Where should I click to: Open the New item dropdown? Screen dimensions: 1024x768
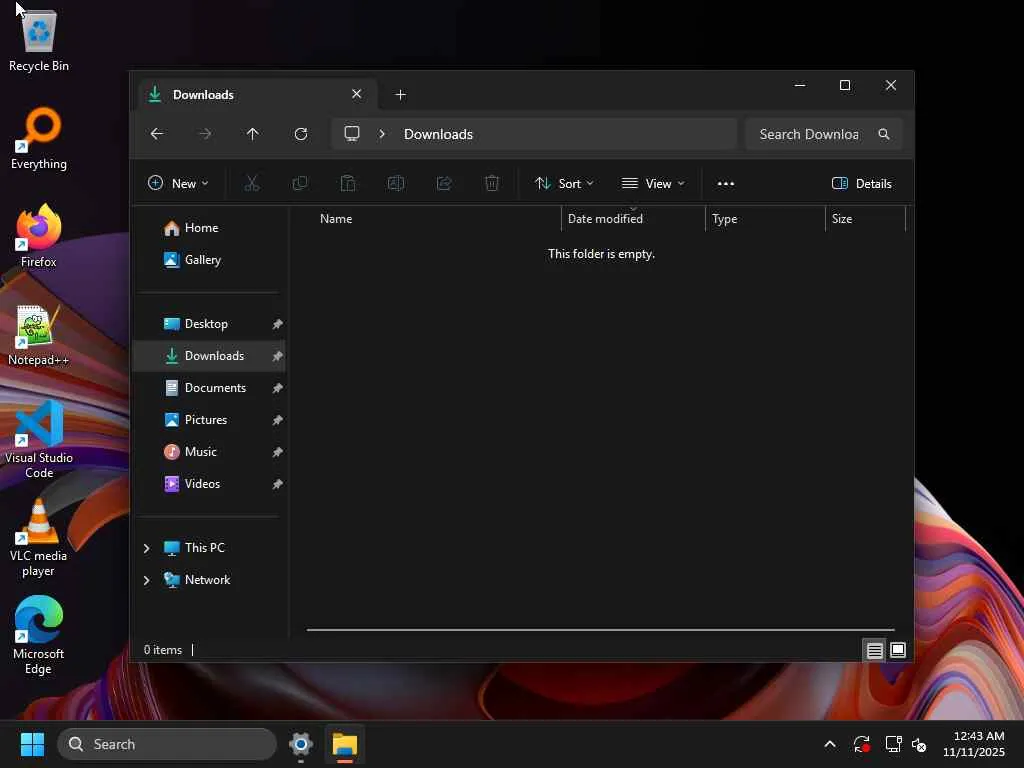(x=178, y=183)
